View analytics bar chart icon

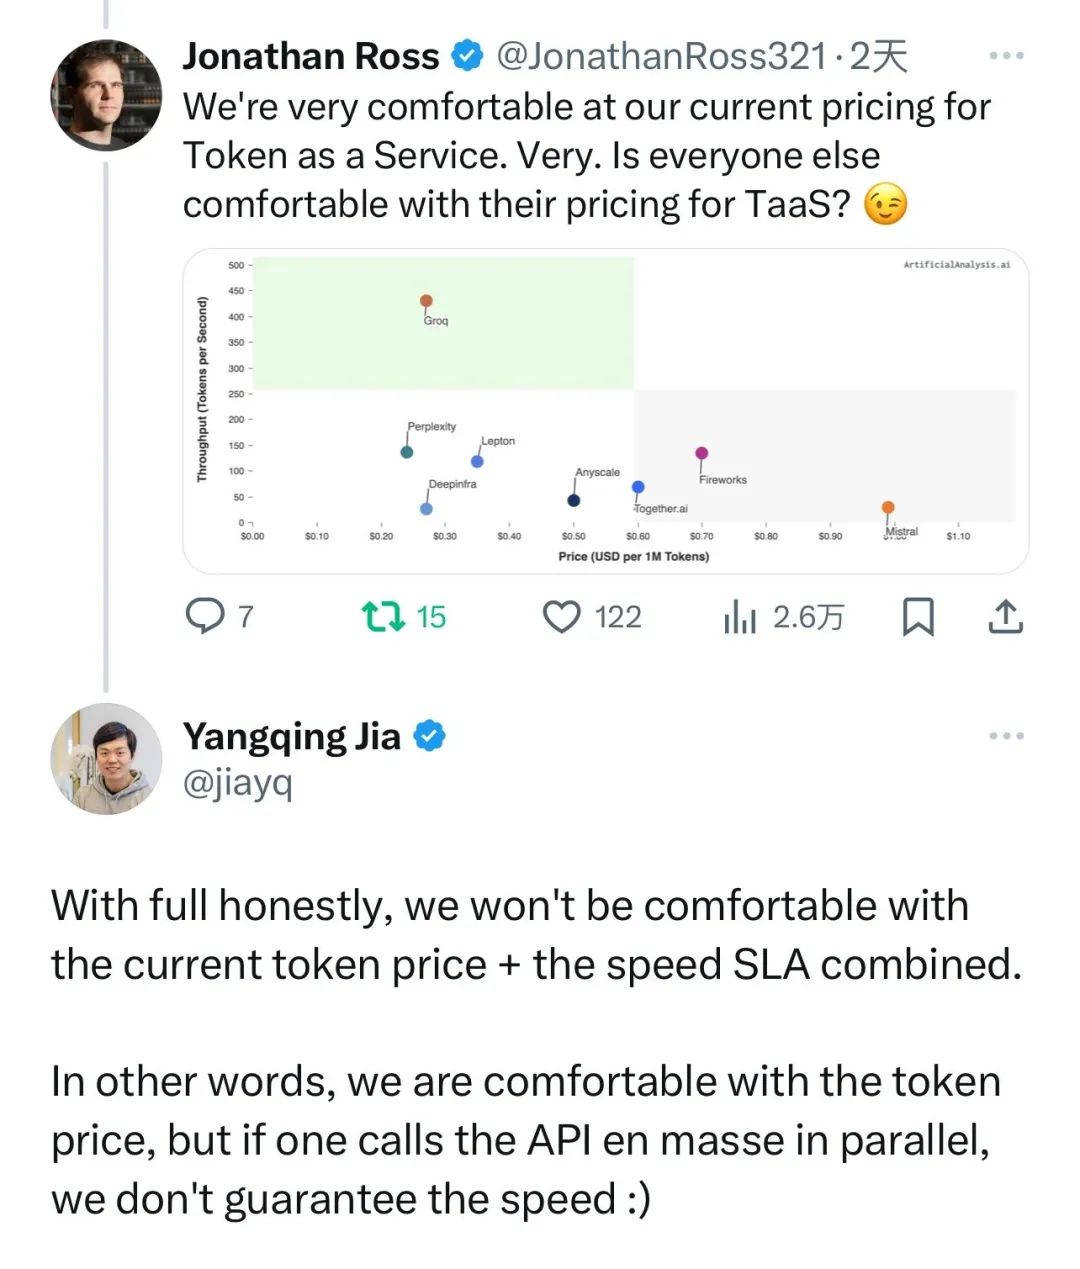(x=739, y=619)
